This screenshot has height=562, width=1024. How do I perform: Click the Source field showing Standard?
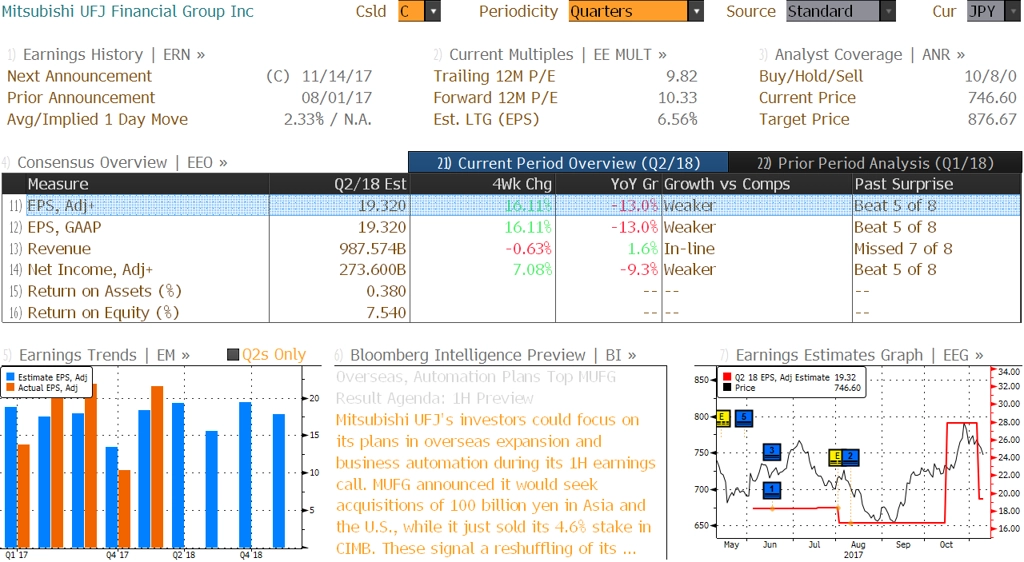833,11
